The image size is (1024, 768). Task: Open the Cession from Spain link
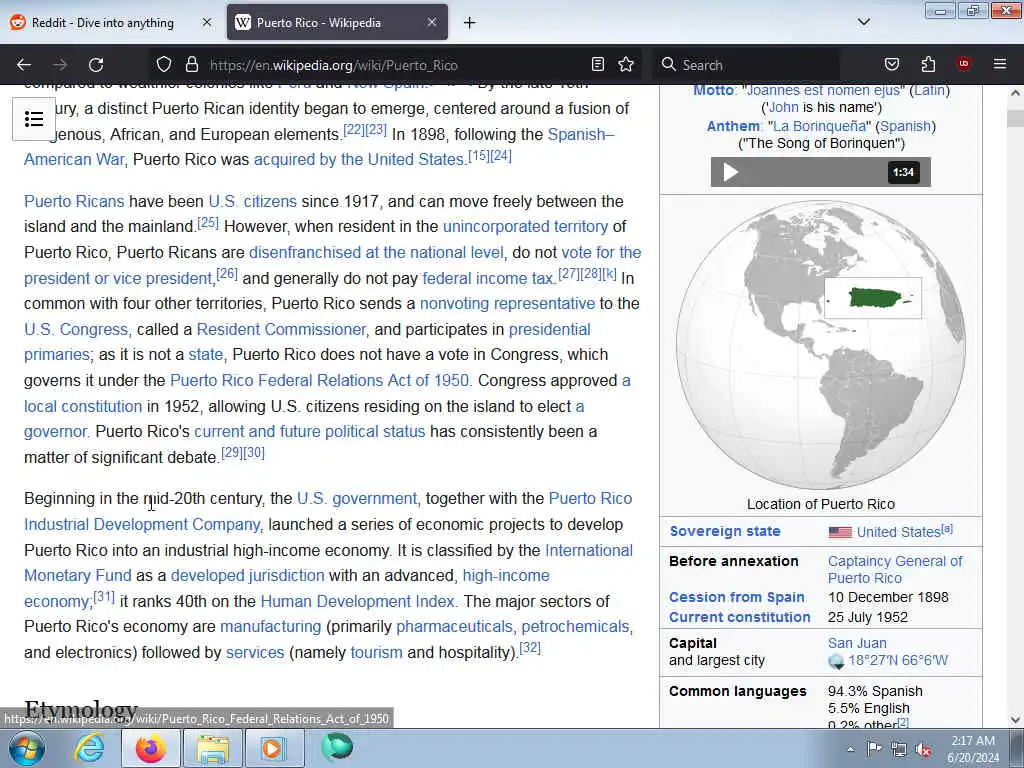pyautogui.click(x=737, y=598)
